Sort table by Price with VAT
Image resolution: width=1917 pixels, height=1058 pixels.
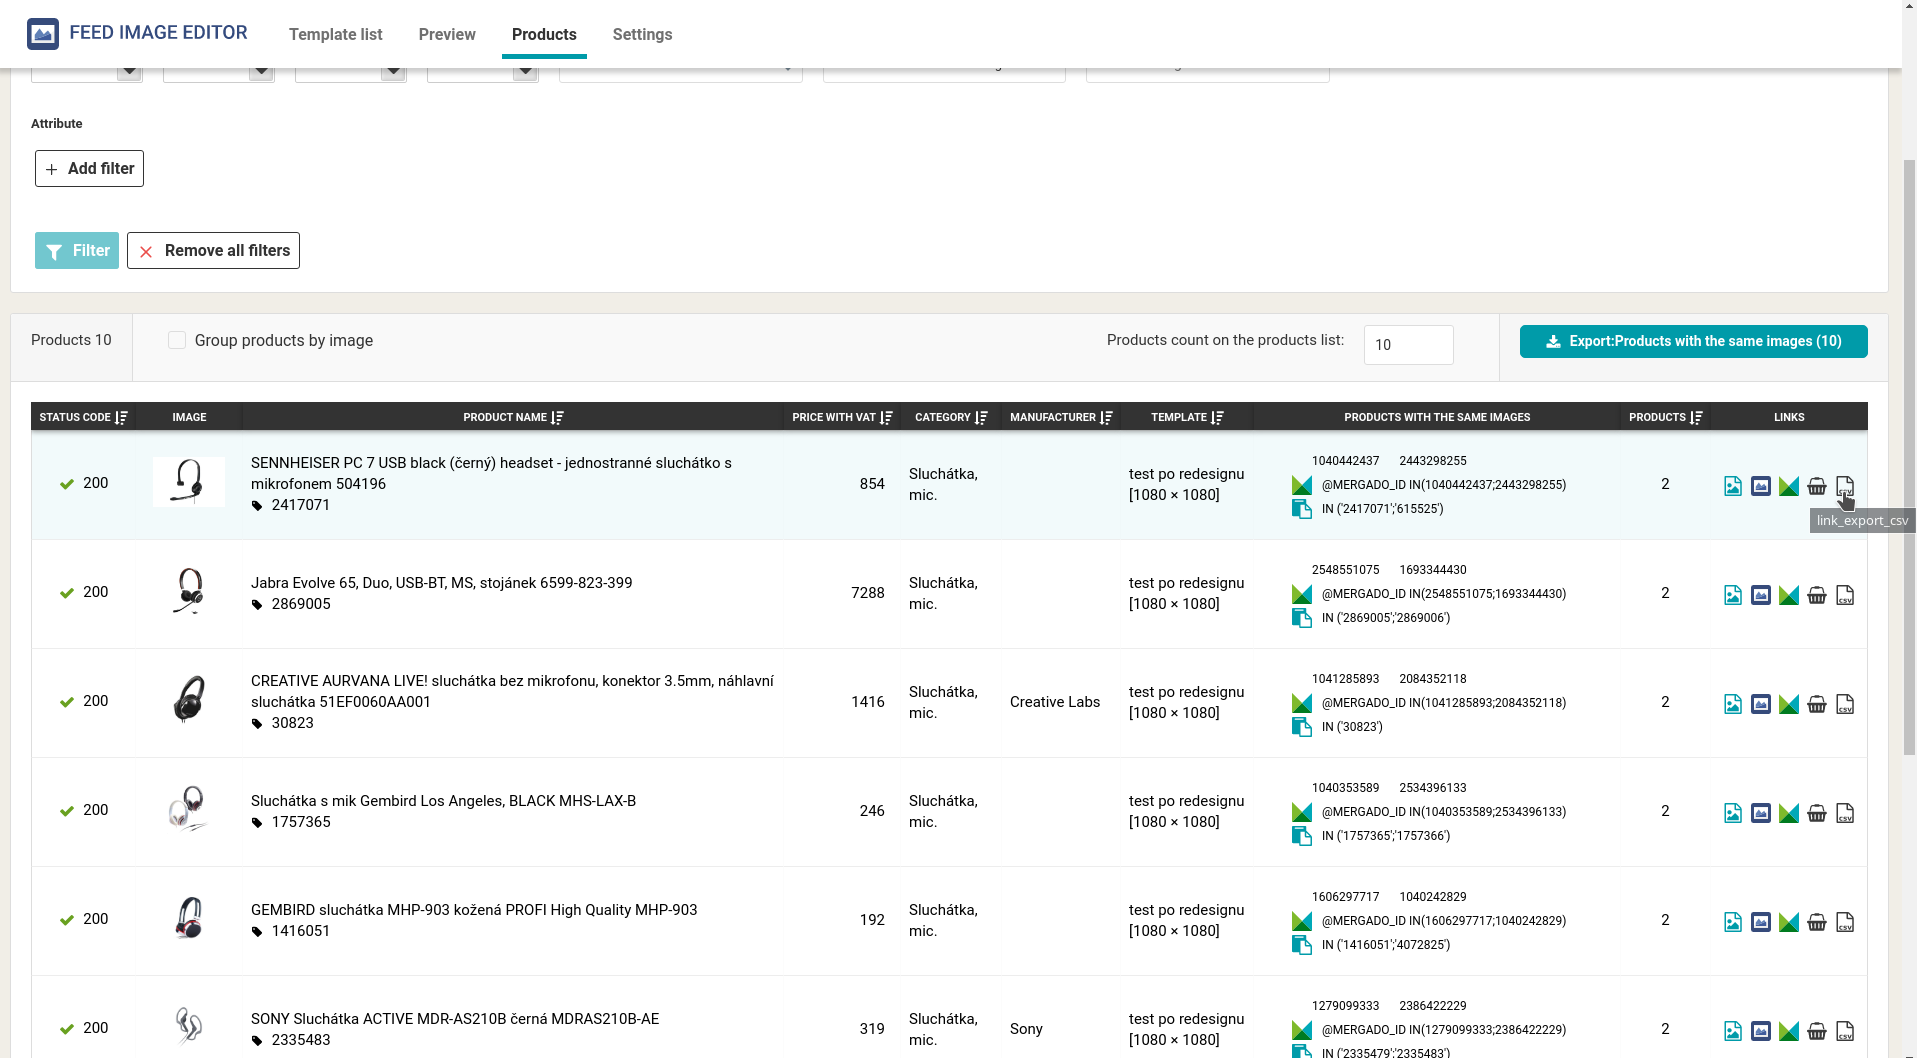click(886, 417)
